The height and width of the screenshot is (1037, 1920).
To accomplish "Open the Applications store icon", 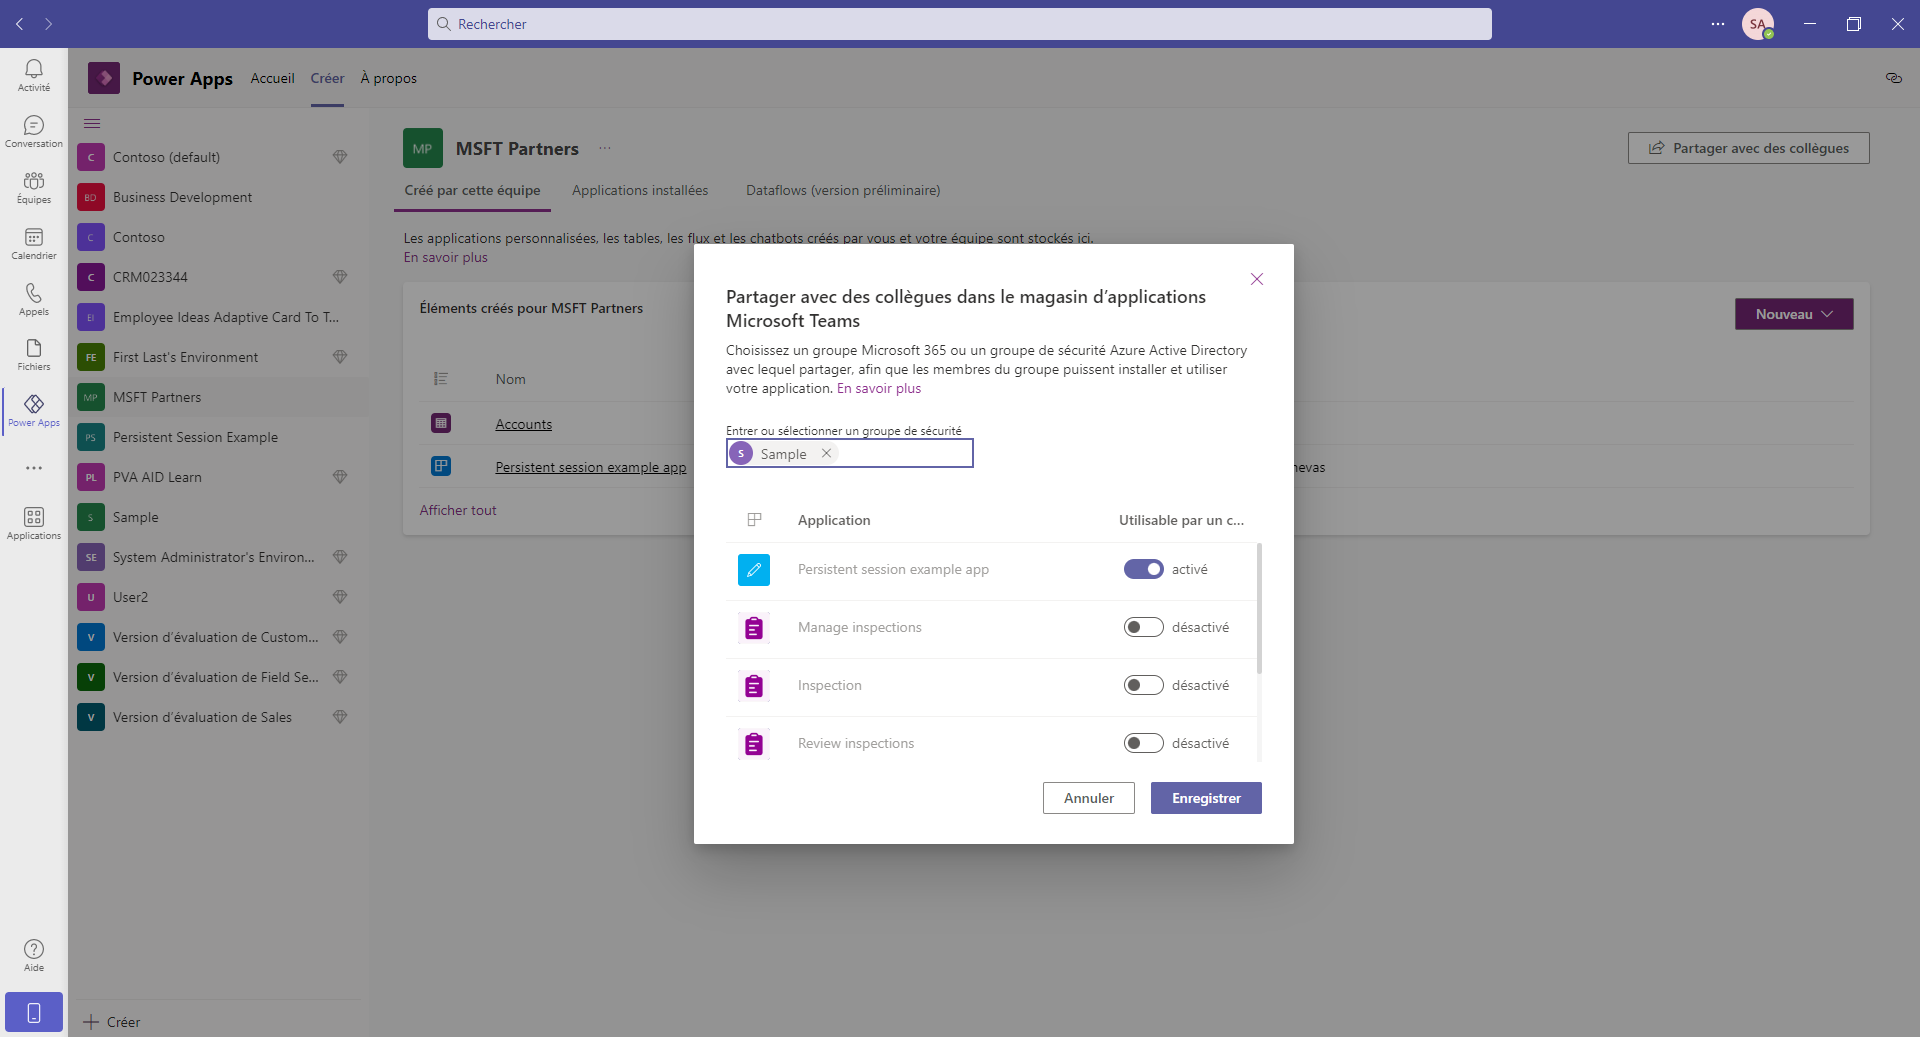I will tap(34, 523).
